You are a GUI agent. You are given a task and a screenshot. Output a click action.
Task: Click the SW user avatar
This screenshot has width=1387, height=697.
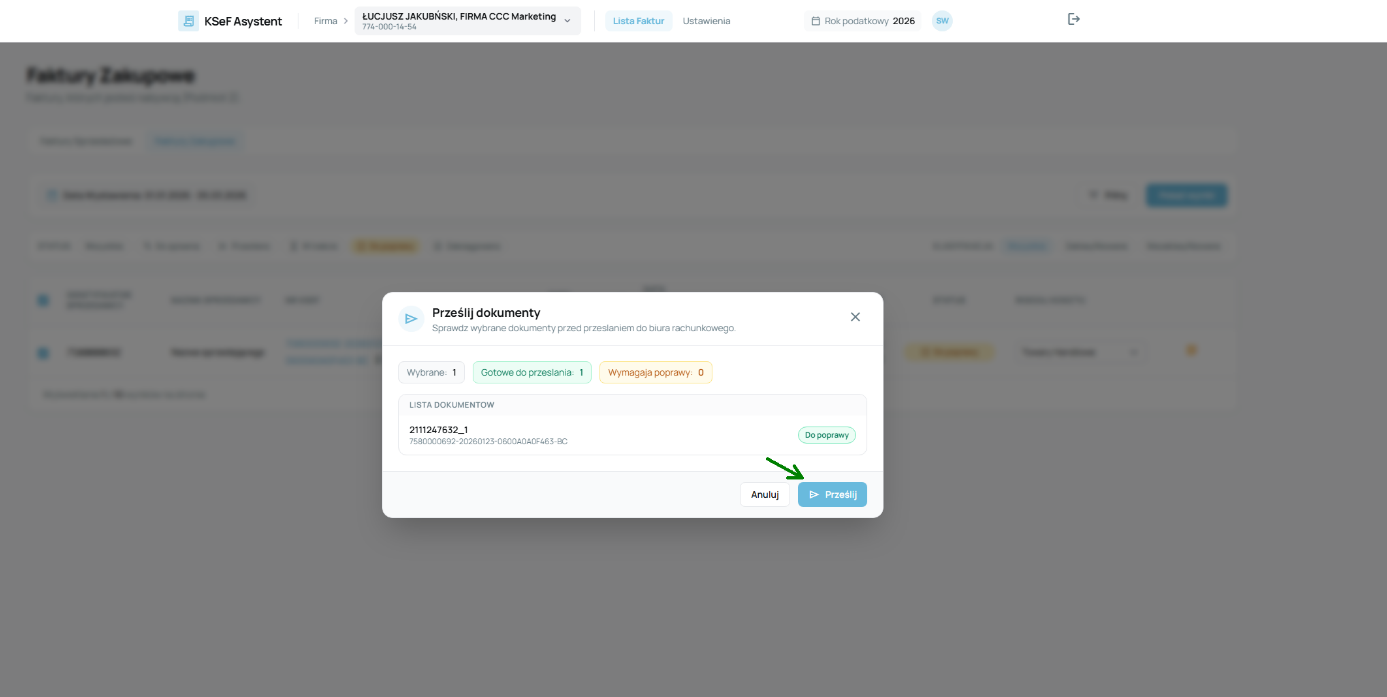[942, 21]
